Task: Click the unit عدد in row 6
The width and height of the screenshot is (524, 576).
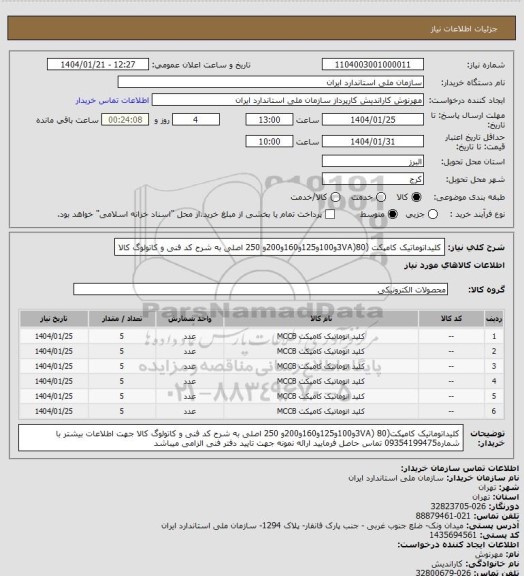Action: click(x=190, y=411)
